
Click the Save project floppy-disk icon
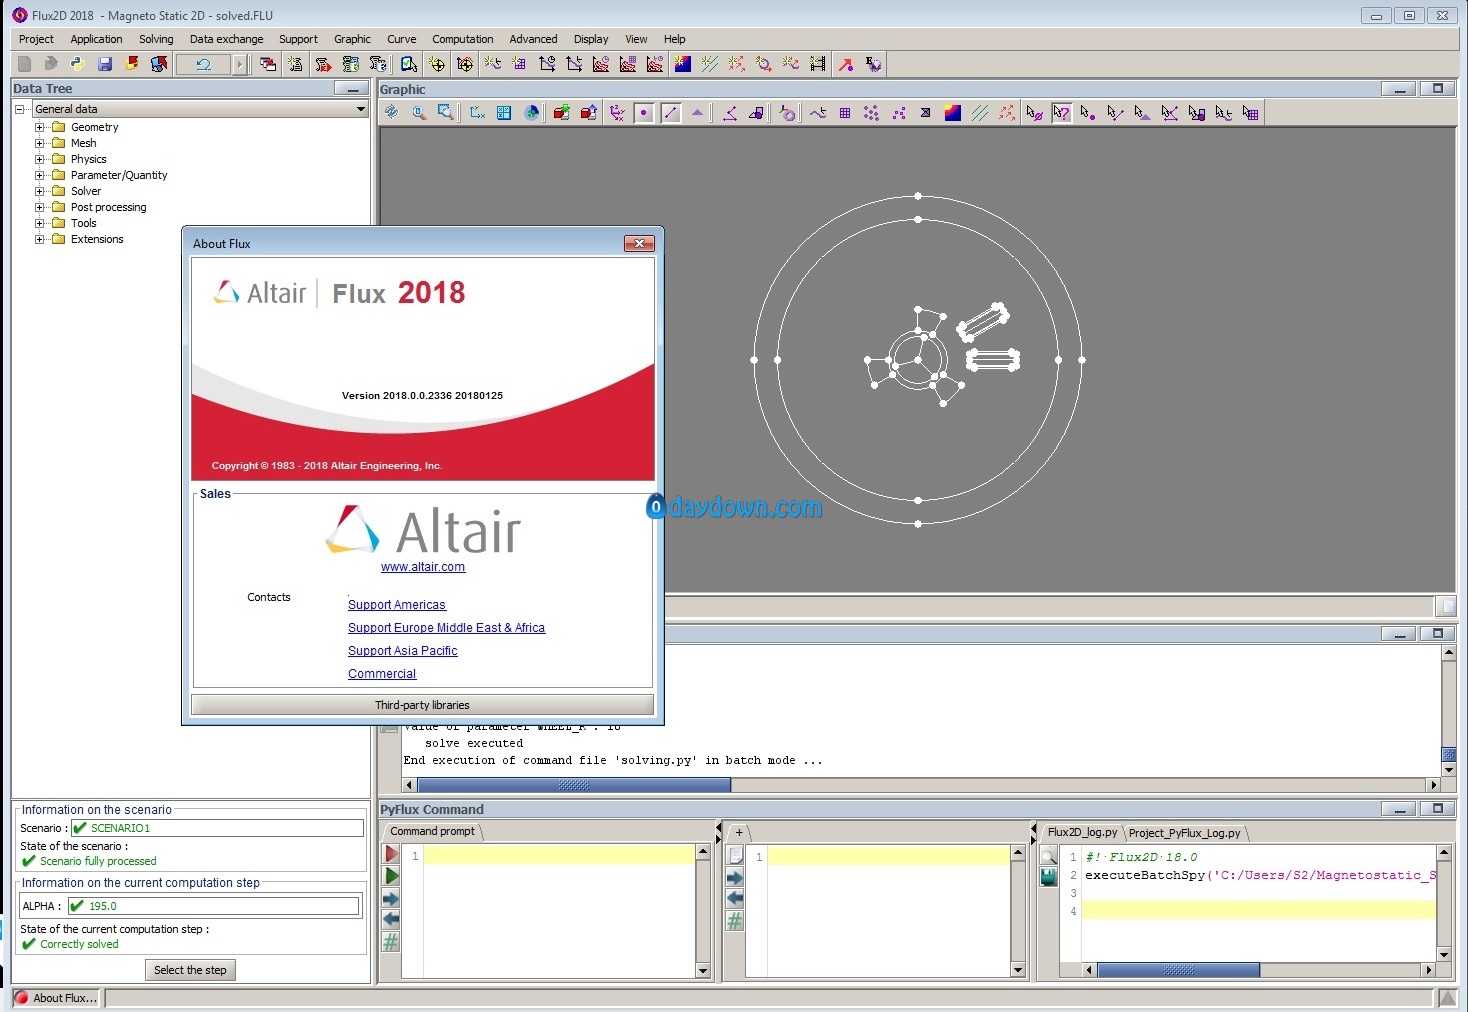(x=105, y=64)
